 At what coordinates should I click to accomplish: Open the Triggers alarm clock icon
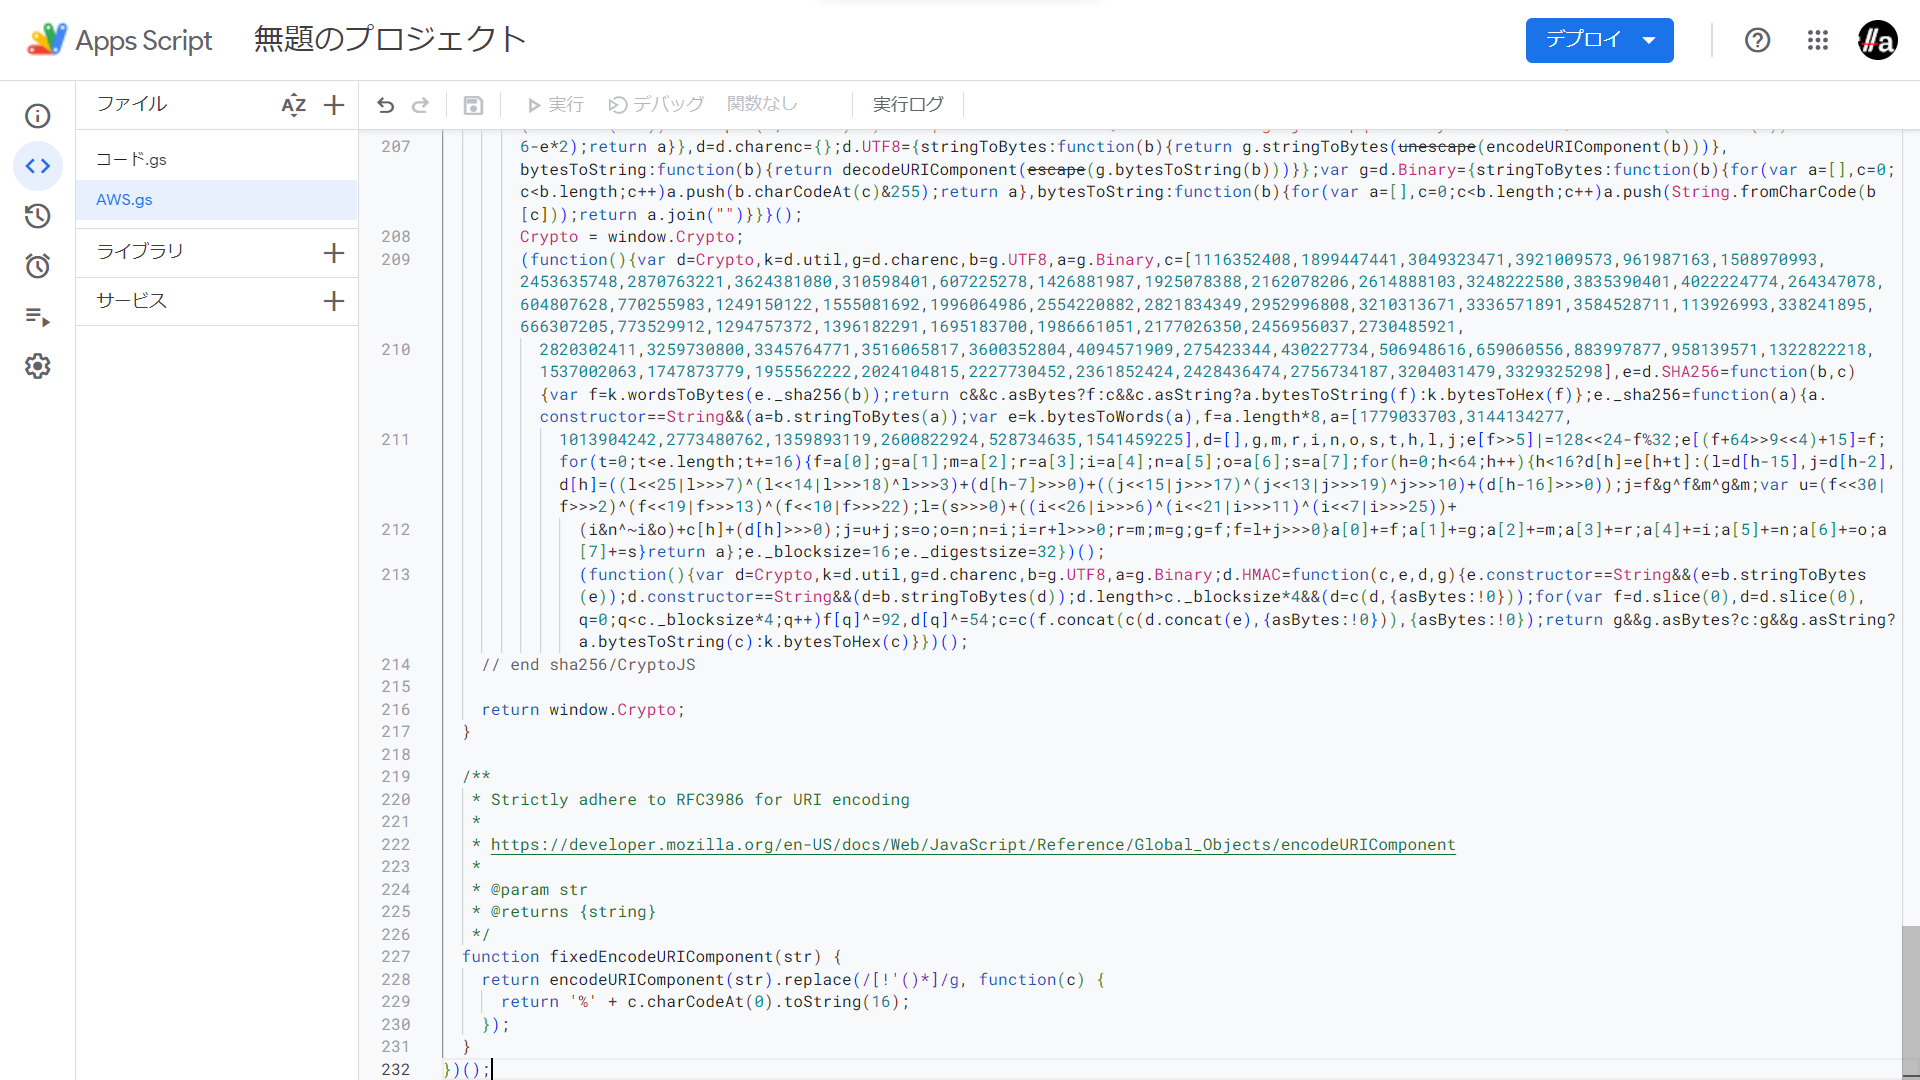coord(38,266)
